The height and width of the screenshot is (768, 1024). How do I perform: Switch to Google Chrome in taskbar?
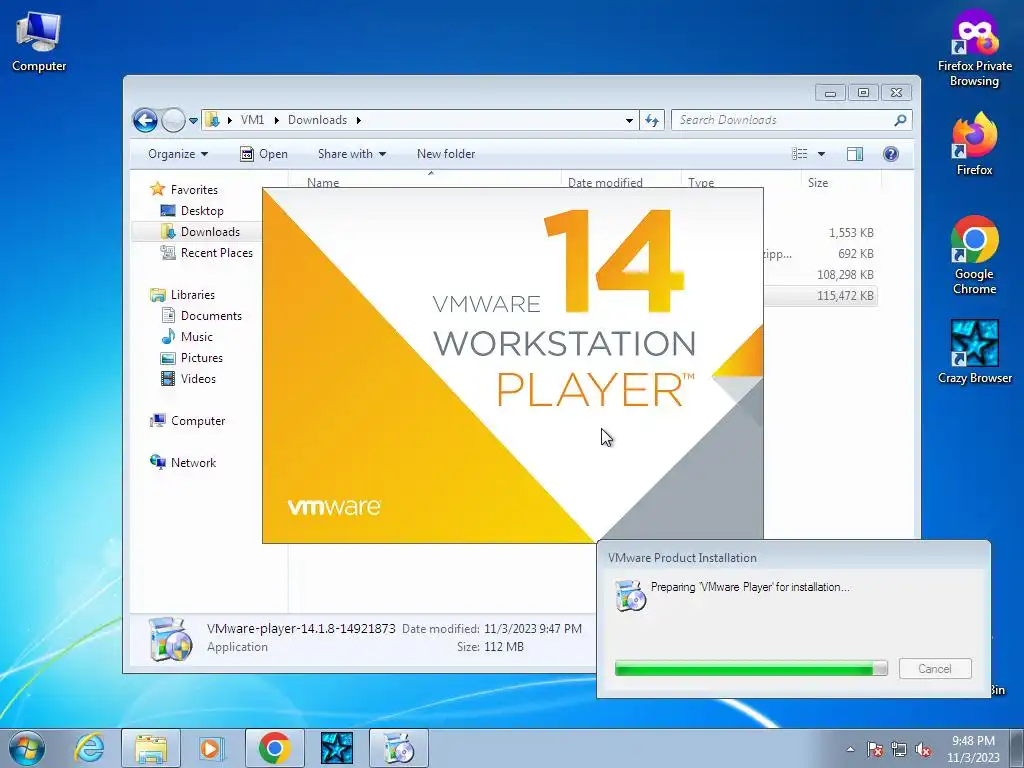274,748
